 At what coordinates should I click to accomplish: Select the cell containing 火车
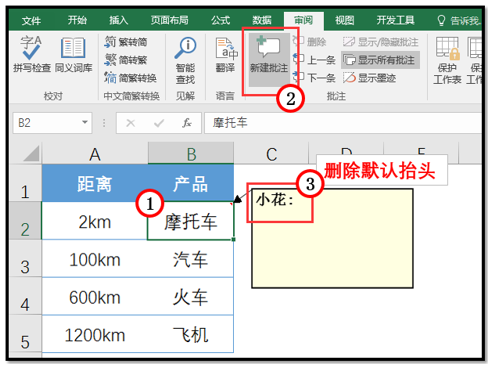191,296
